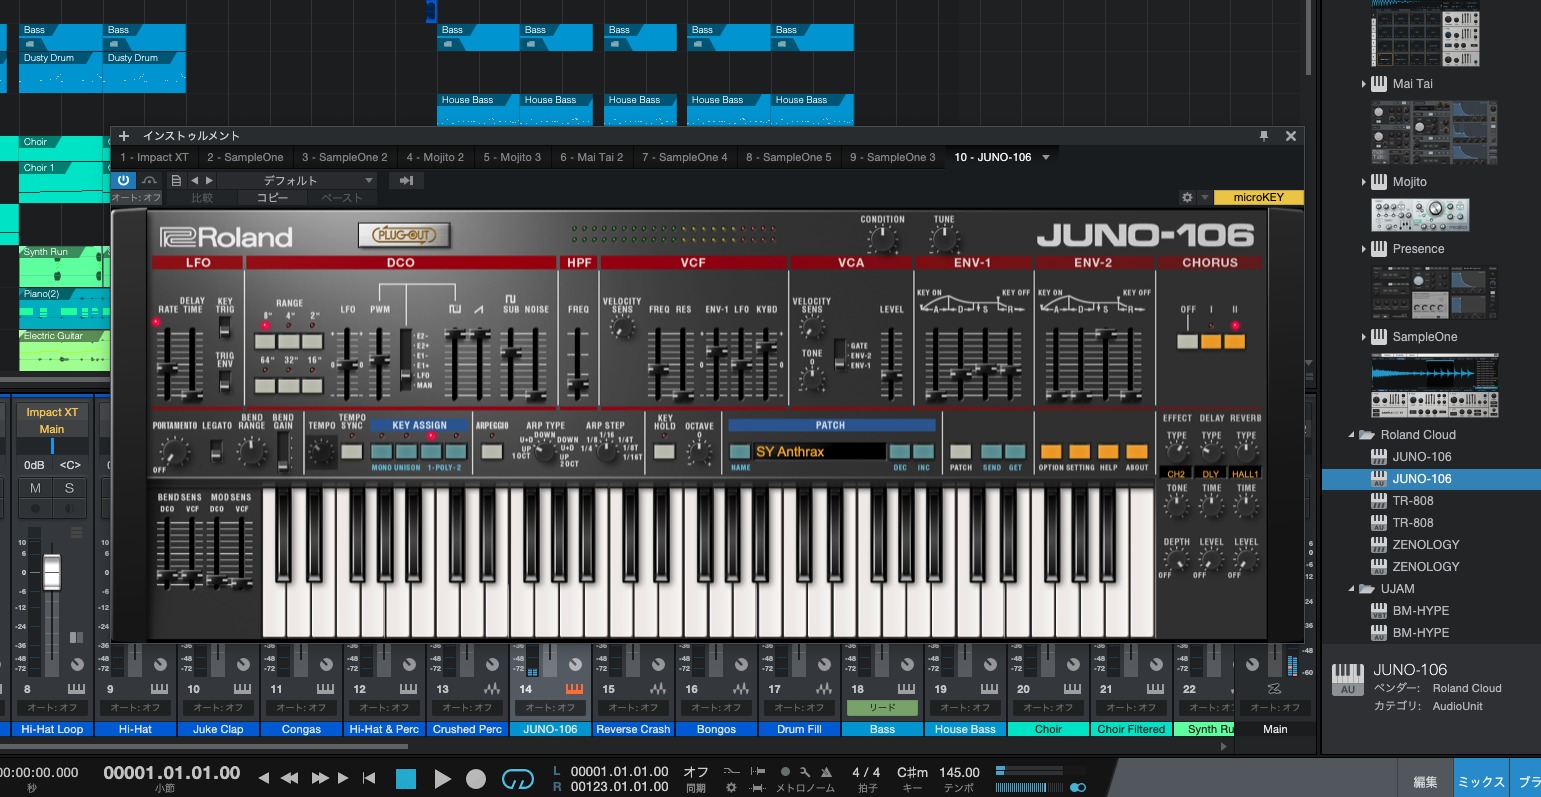Stop playback with the blue stop button
The image size is (1541, 797).
tap(405, 779)
